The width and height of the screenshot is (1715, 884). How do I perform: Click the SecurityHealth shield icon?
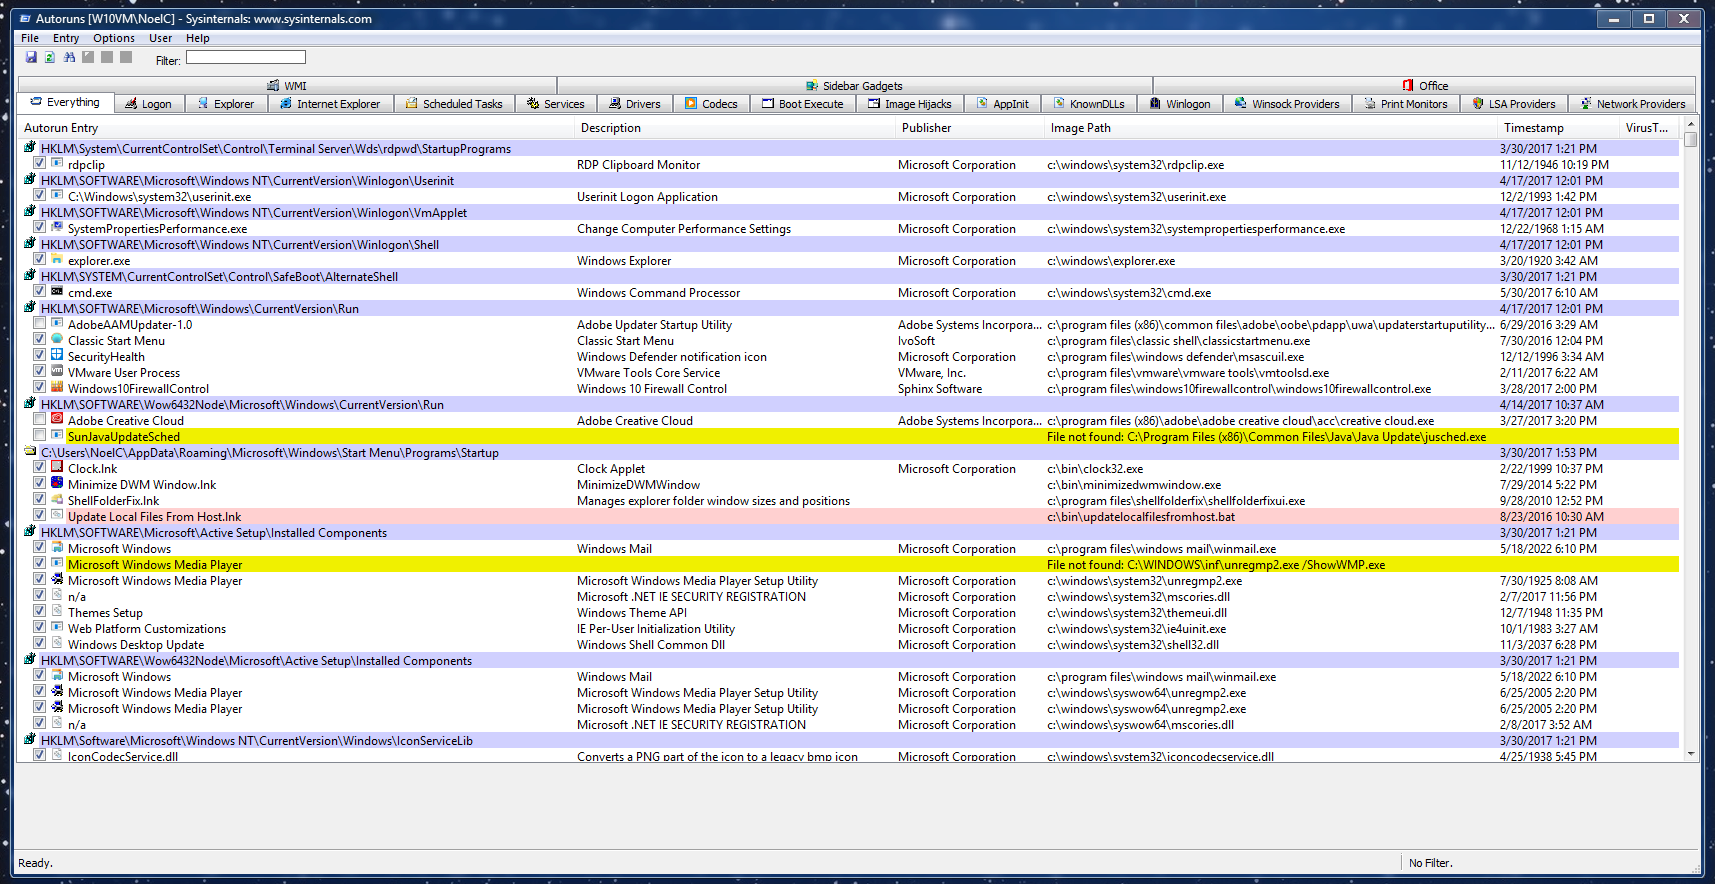click(x=57, y=356)
